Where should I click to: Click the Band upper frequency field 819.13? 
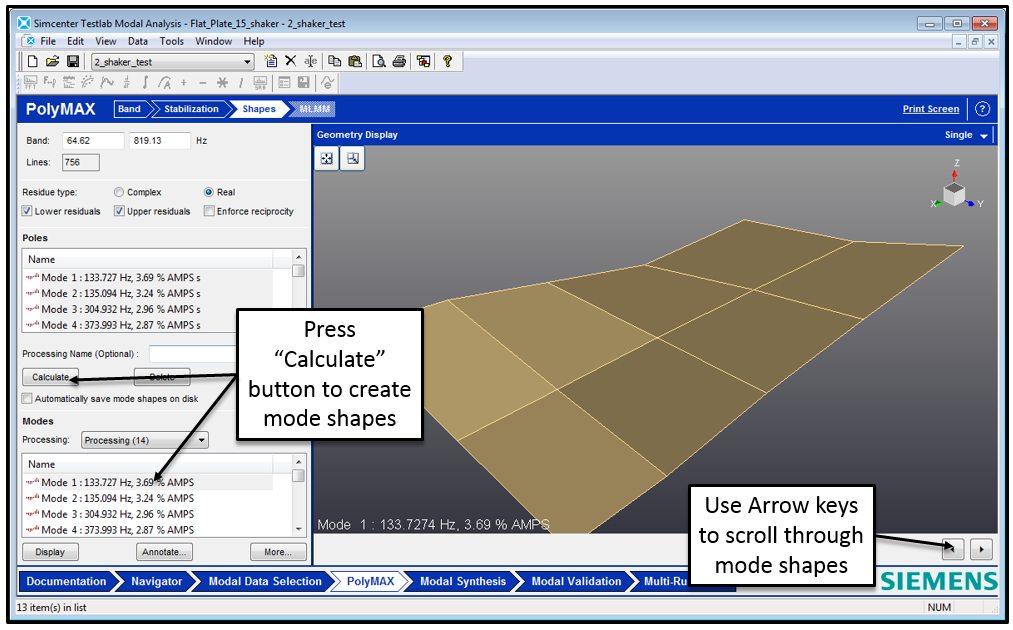pos(160,140)
